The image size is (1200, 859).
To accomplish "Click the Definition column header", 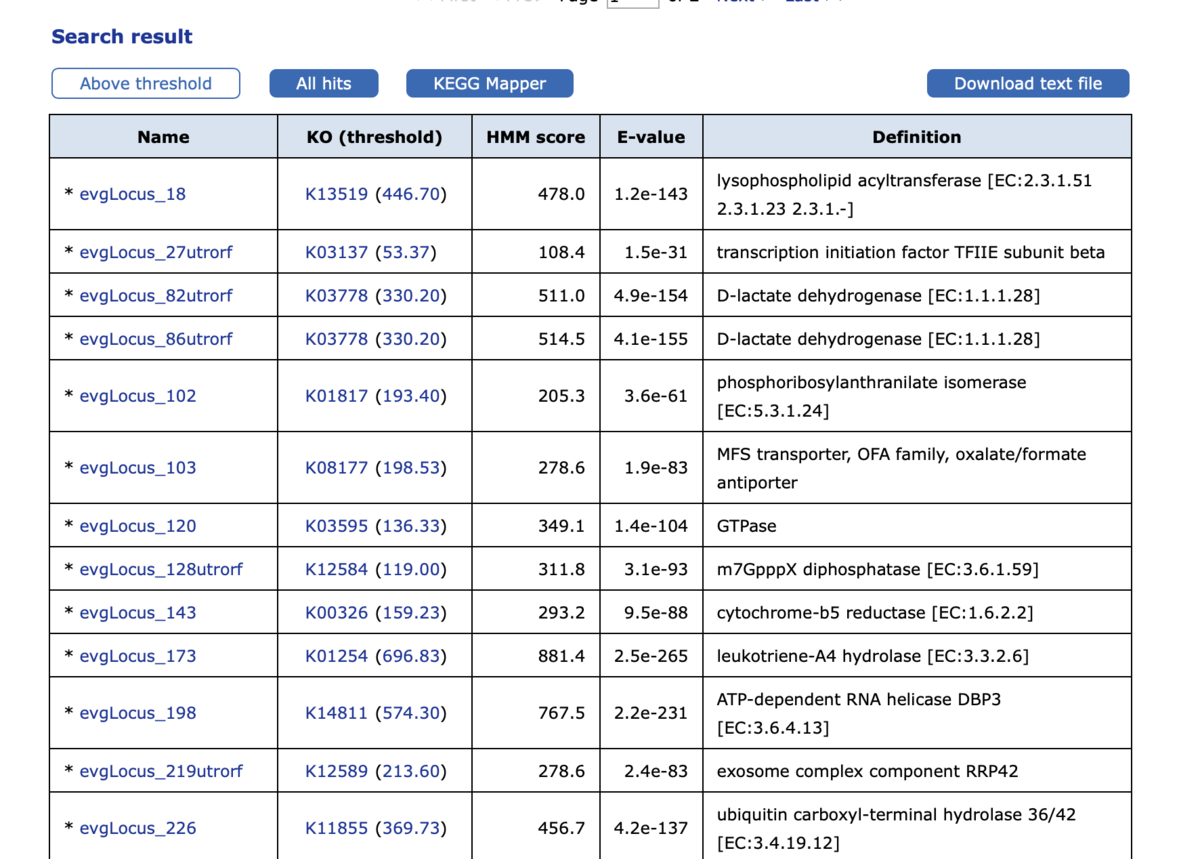I will (917, 137).
